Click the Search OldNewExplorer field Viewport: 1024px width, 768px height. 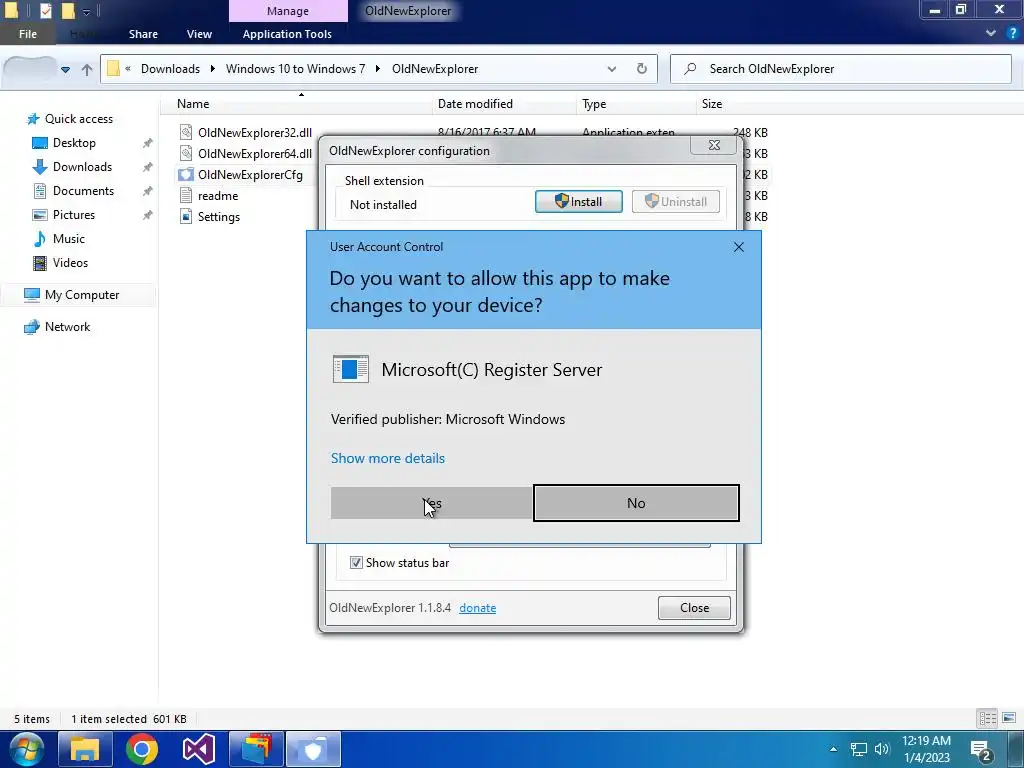(x=841, y=69)
